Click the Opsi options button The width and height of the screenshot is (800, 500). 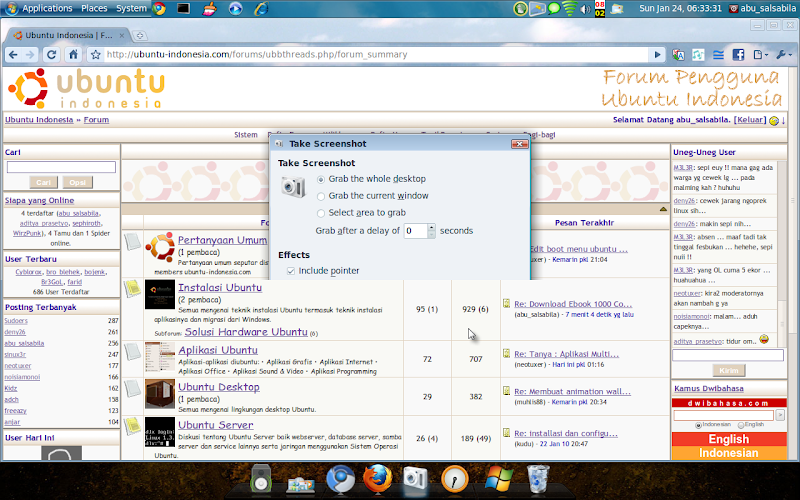tap(78, 182)
